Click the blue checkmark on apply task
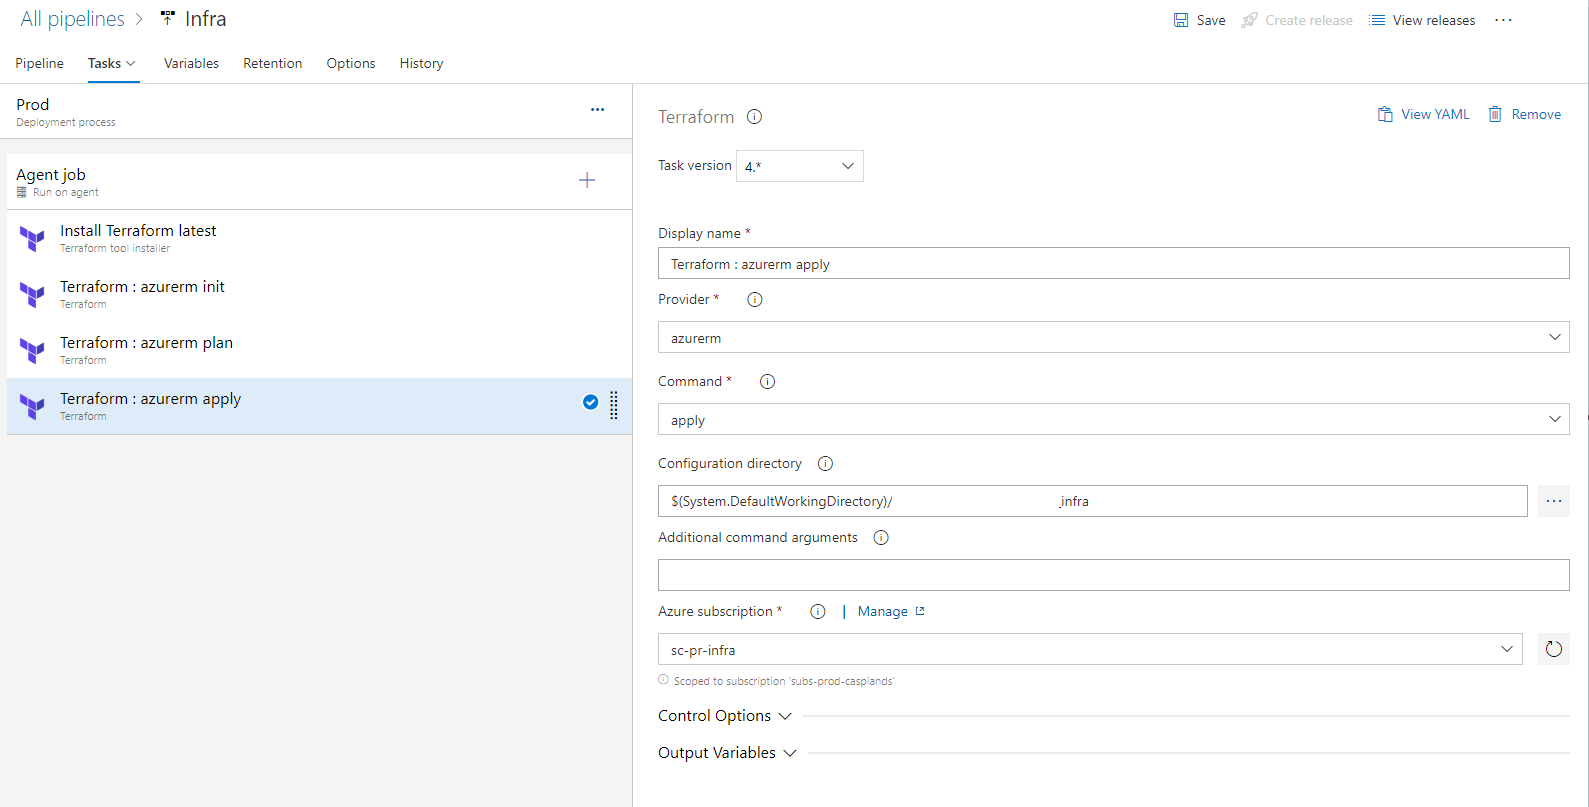This screenshot has height=807, width=1589. tap(591, 402)
